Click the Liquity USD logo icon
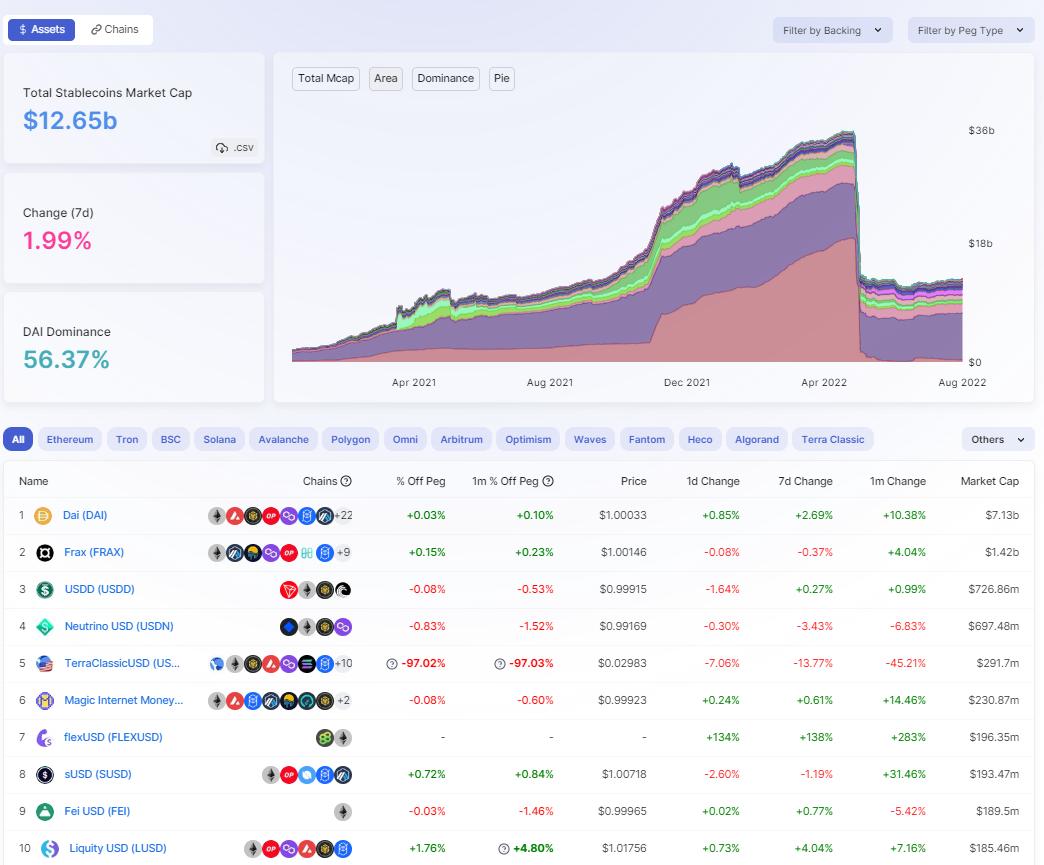This screenshot has height=865, width=1044. 49,849
